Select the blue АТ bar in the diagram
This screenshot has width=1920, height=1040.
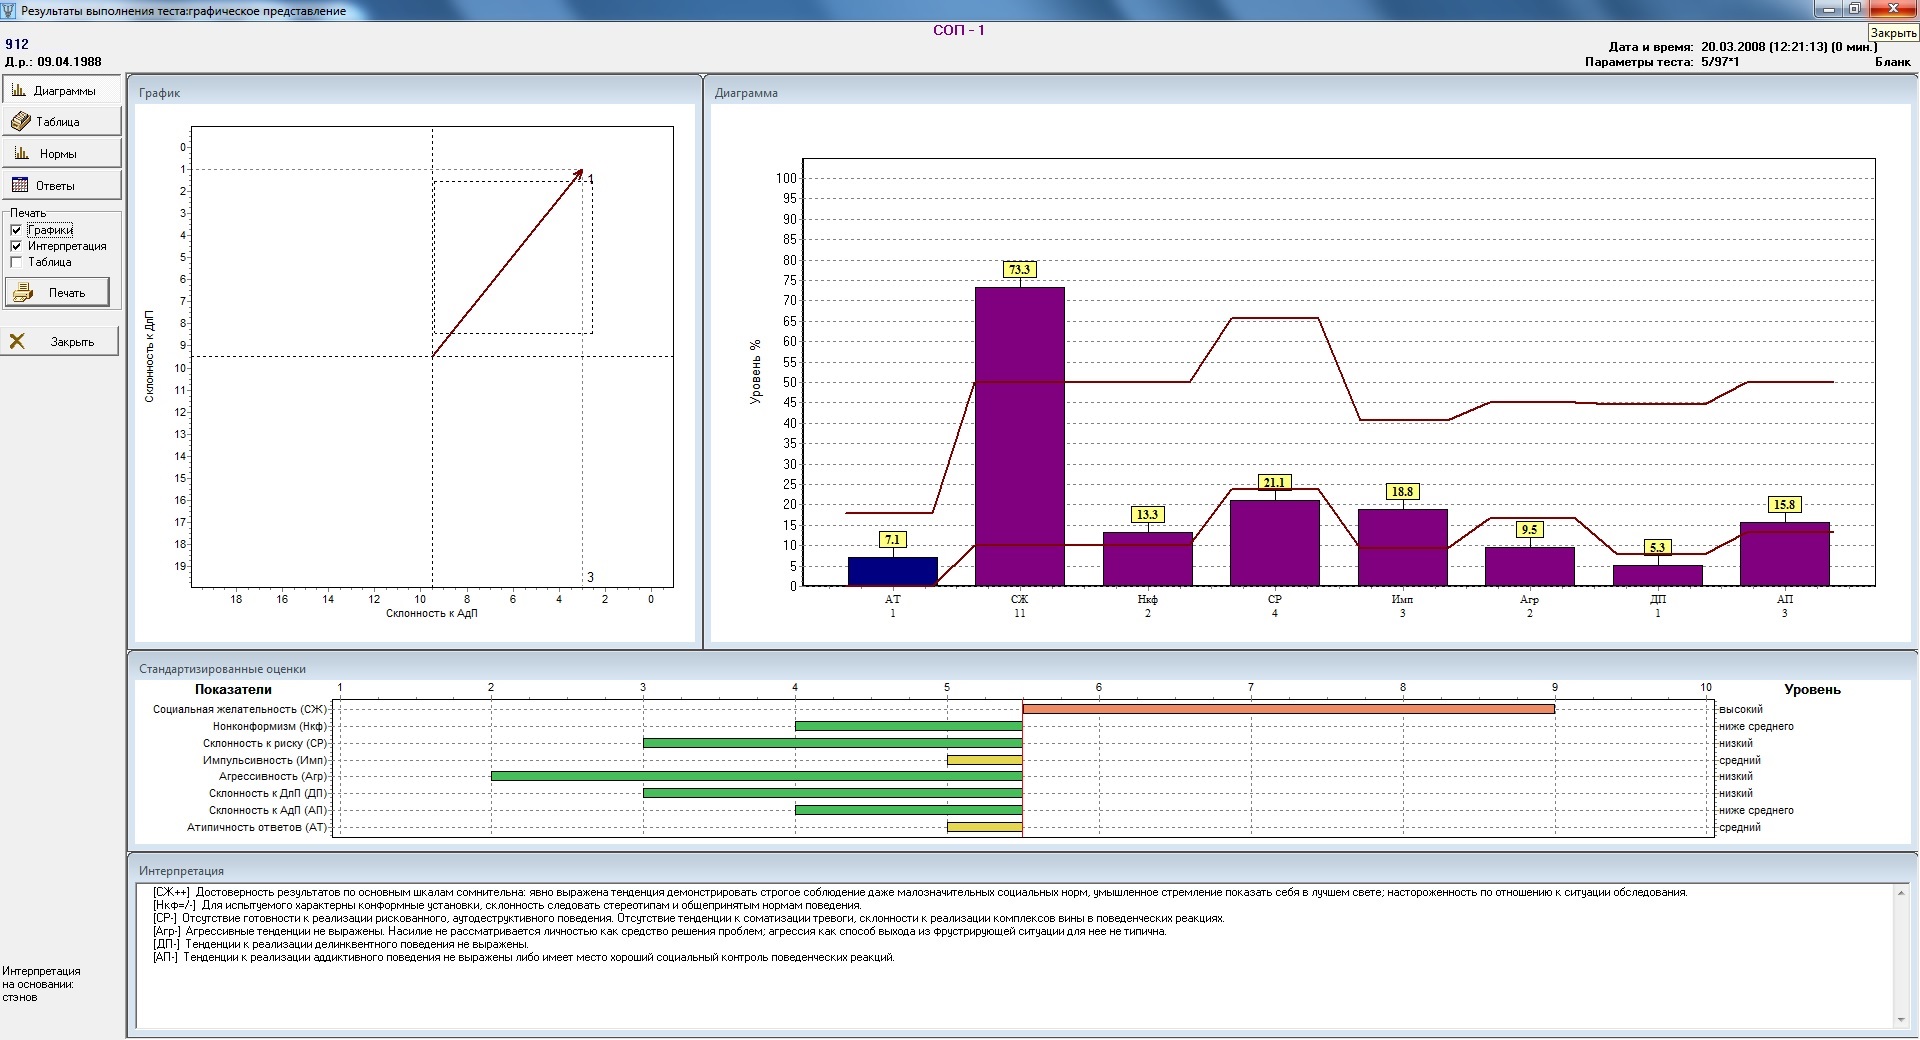(892, 571)
